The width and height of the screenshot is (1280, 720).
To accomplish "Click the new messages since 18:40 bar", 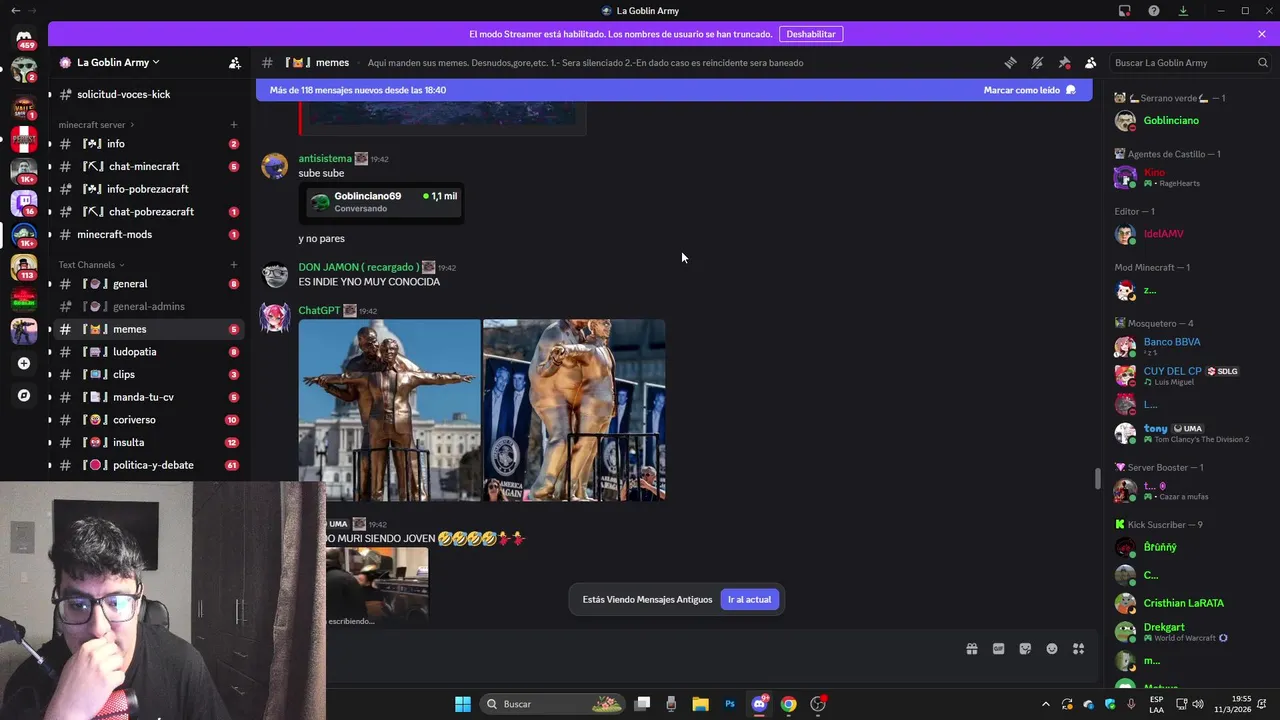I will (x=674, y=90).
